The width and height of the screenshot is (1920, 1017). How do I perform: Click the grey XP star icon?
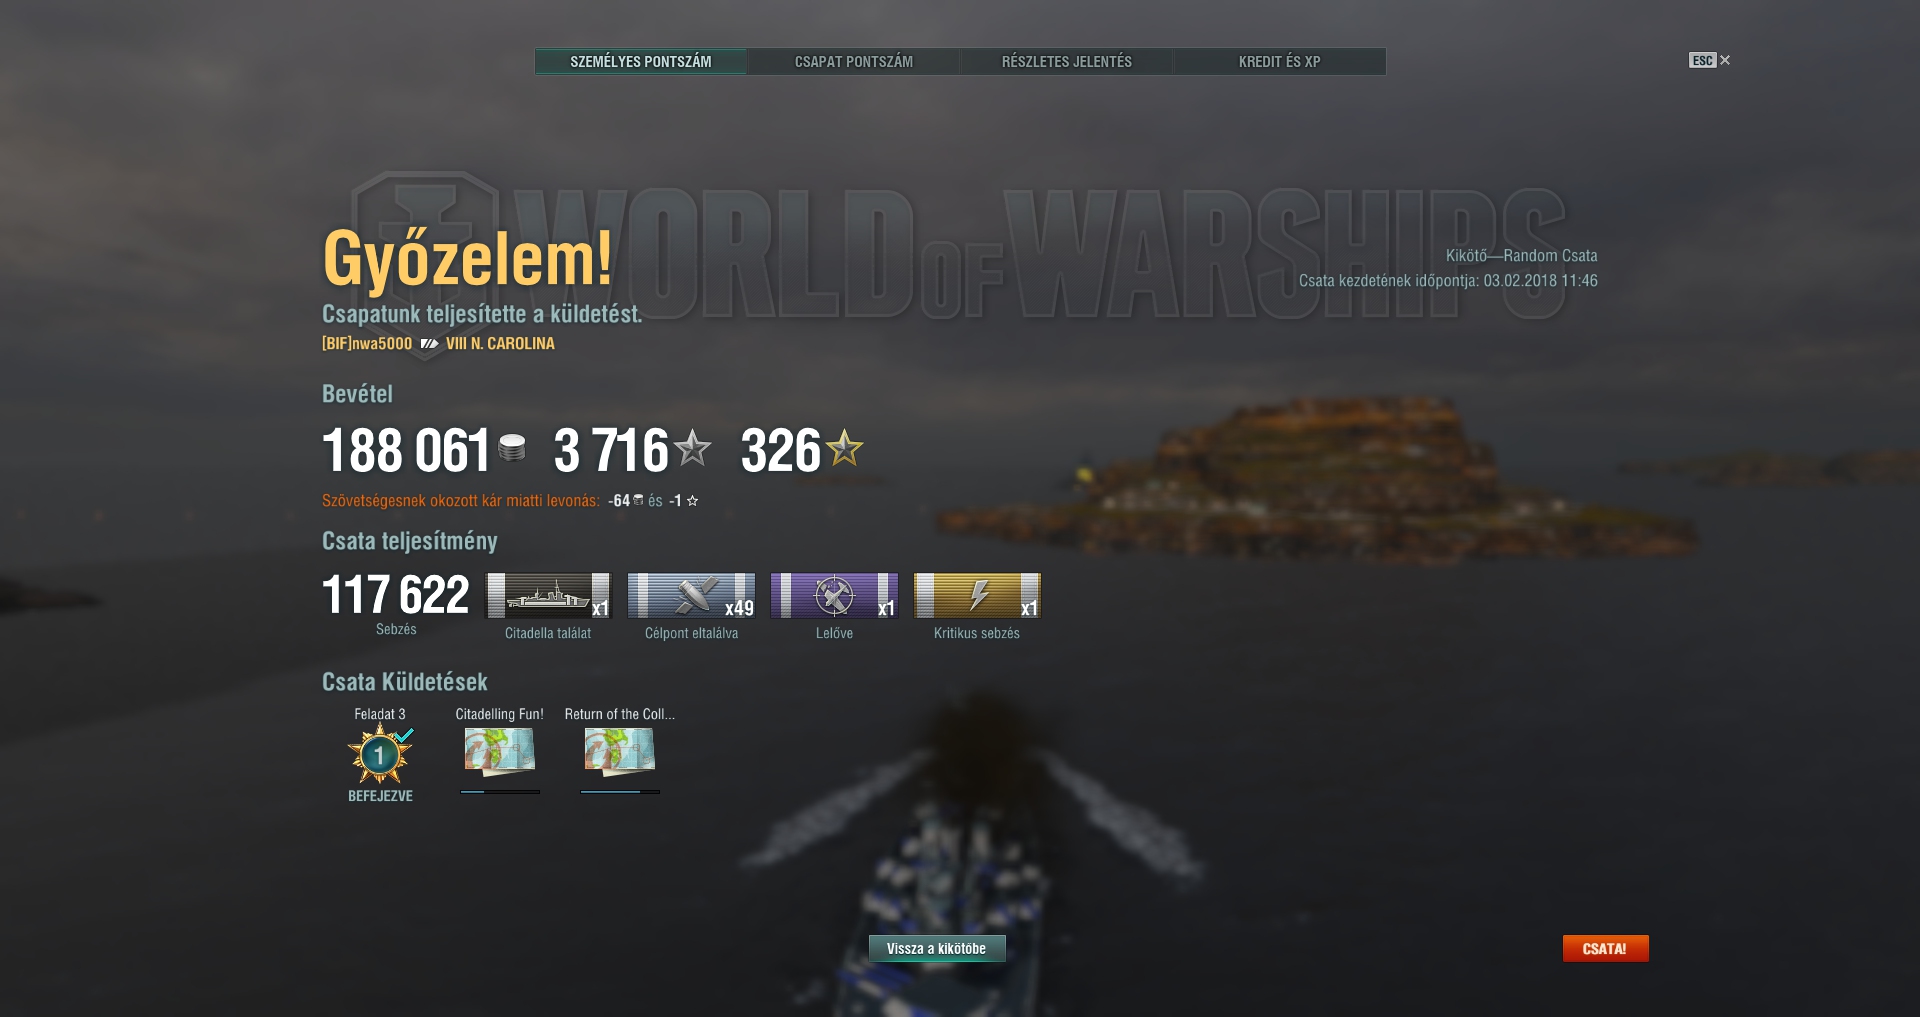692,448
